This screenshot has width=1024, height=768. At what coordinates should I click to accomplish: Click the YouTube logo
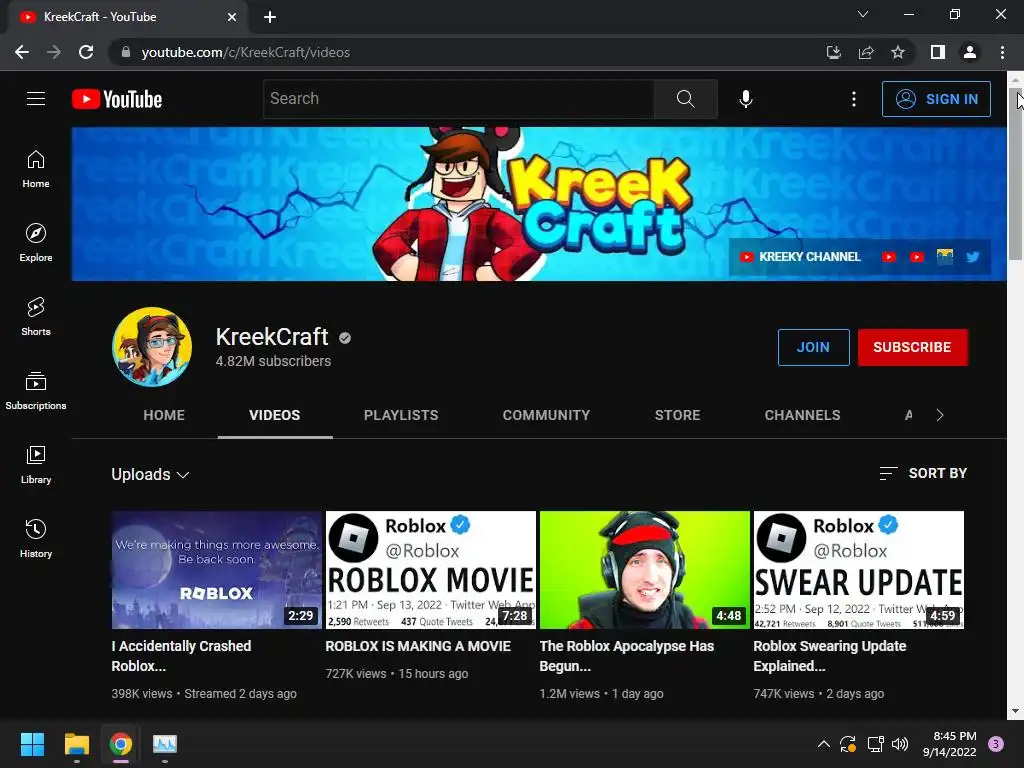coord(117,99)
